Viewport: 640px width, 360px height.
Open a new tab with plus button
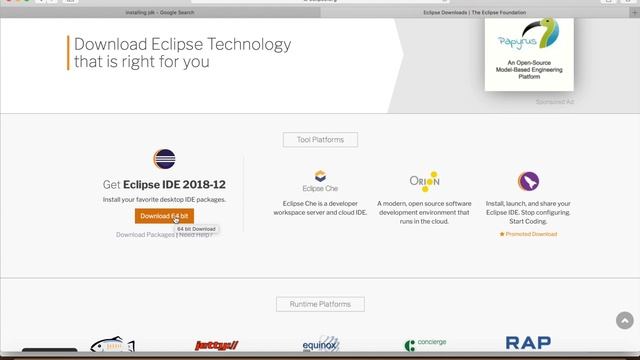point(634,13)
